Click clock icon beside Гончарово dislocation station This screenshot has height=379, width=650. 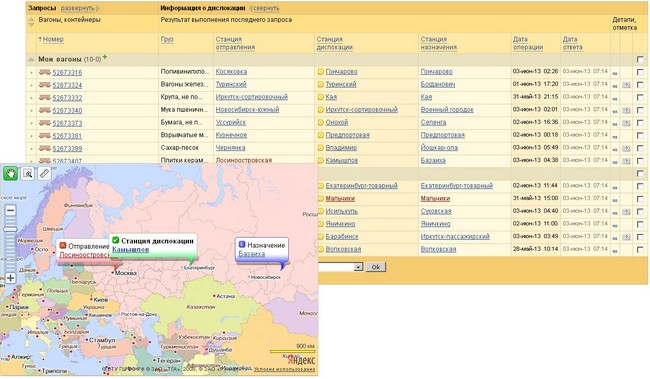320,72
